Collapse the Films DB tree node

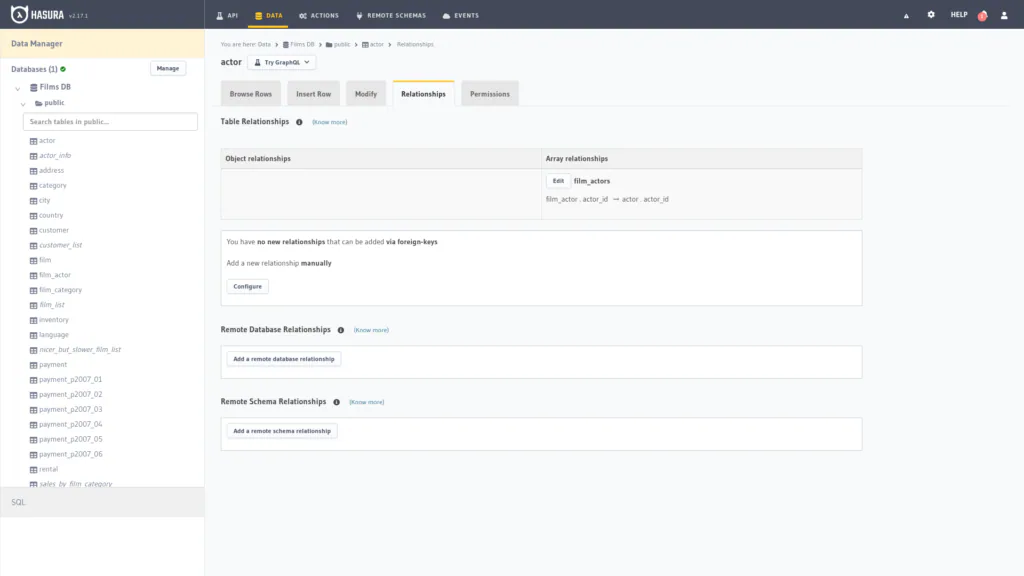pos(18,88)
